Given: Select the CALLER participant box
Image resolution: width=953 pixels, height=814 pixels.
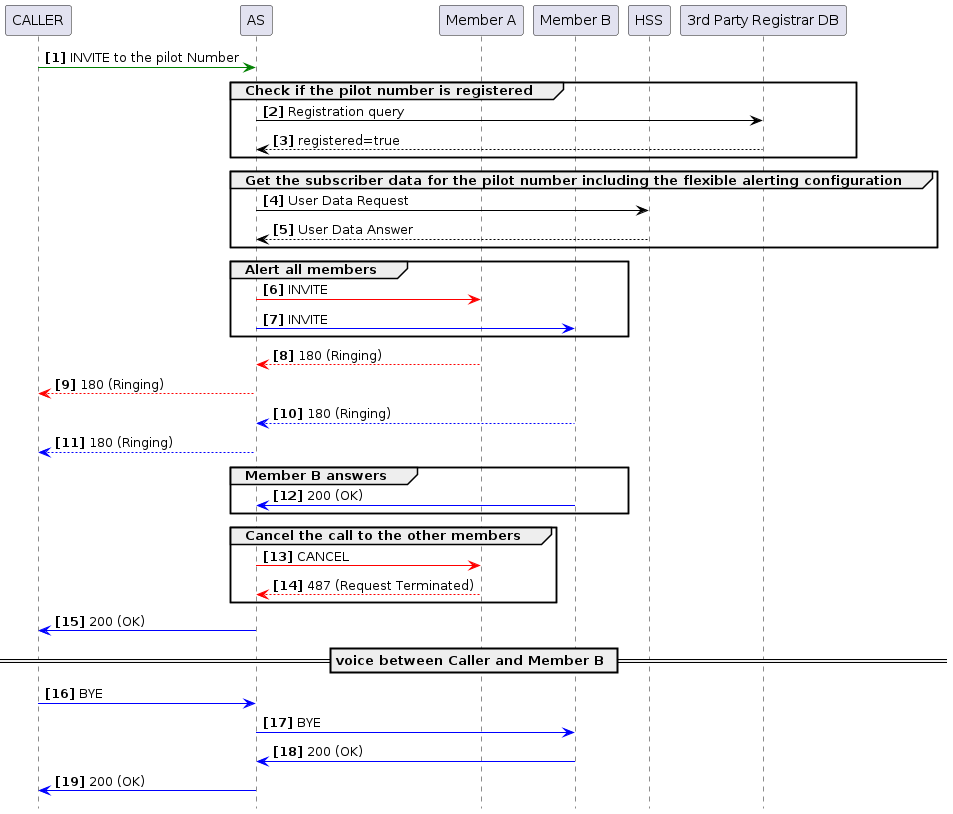Looking at the screenshot, I should 38,20.
